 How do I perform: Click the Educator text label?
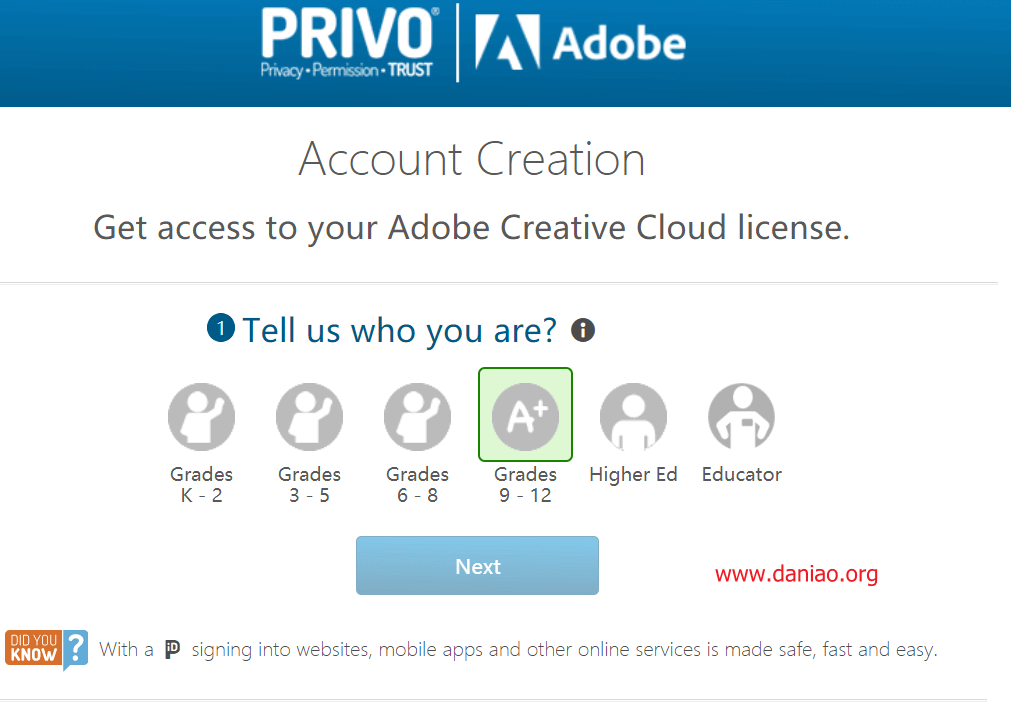741,474
